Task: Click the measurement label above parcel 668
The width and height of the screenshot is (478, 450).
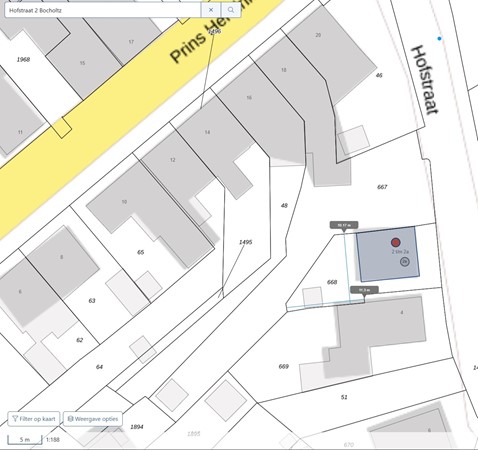Action: (344, 225)
